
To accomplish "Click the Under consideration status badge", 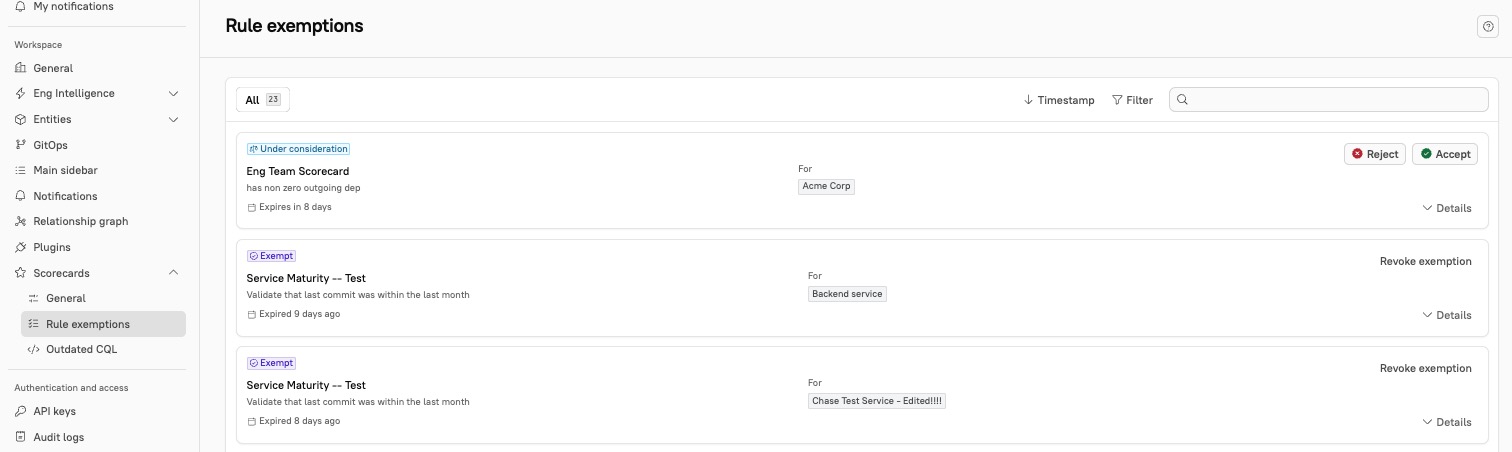I will (298, 149).
